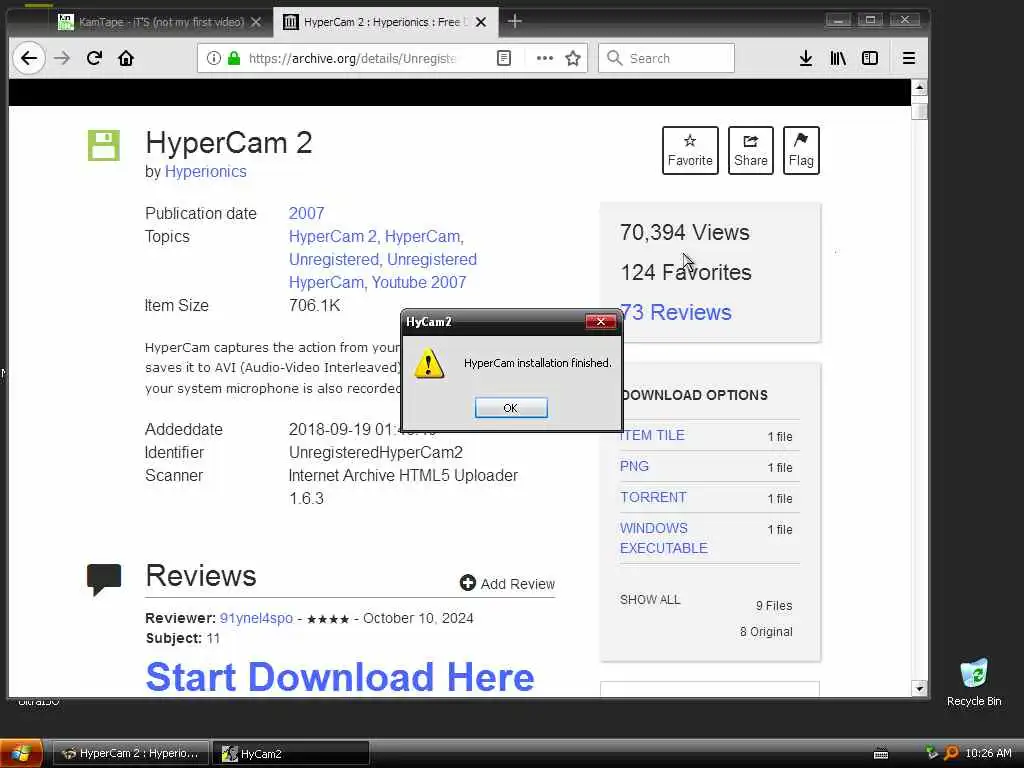The image size is (1024, 768).
Task: Click Add Review
Action: pos(507,584)
